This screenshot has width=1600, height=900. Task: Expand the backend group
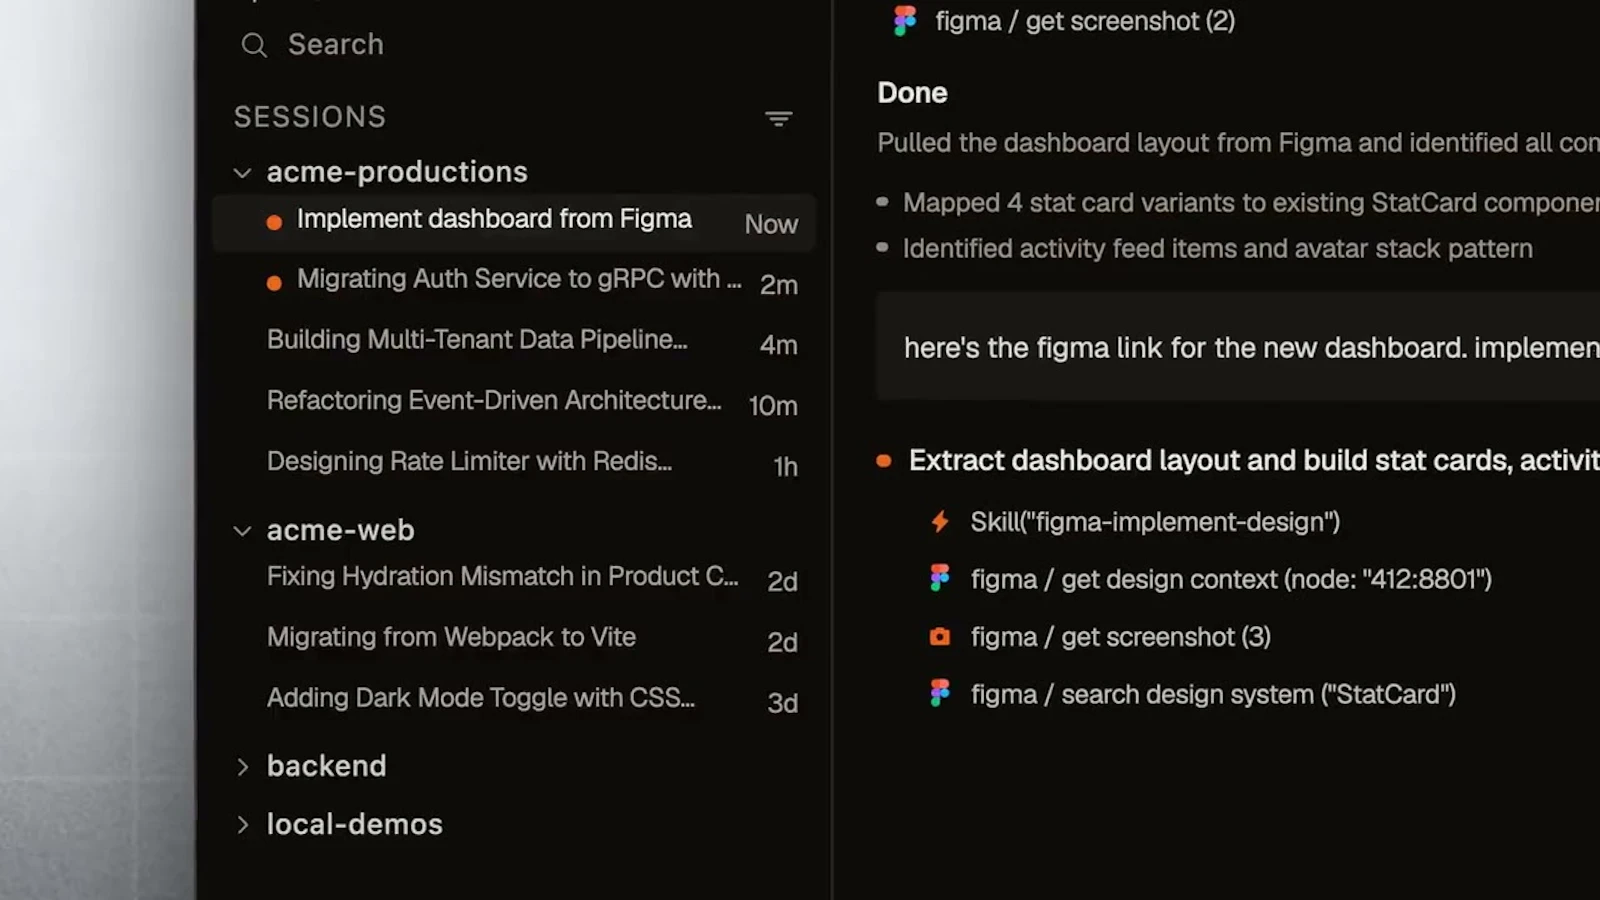[243, 766]
